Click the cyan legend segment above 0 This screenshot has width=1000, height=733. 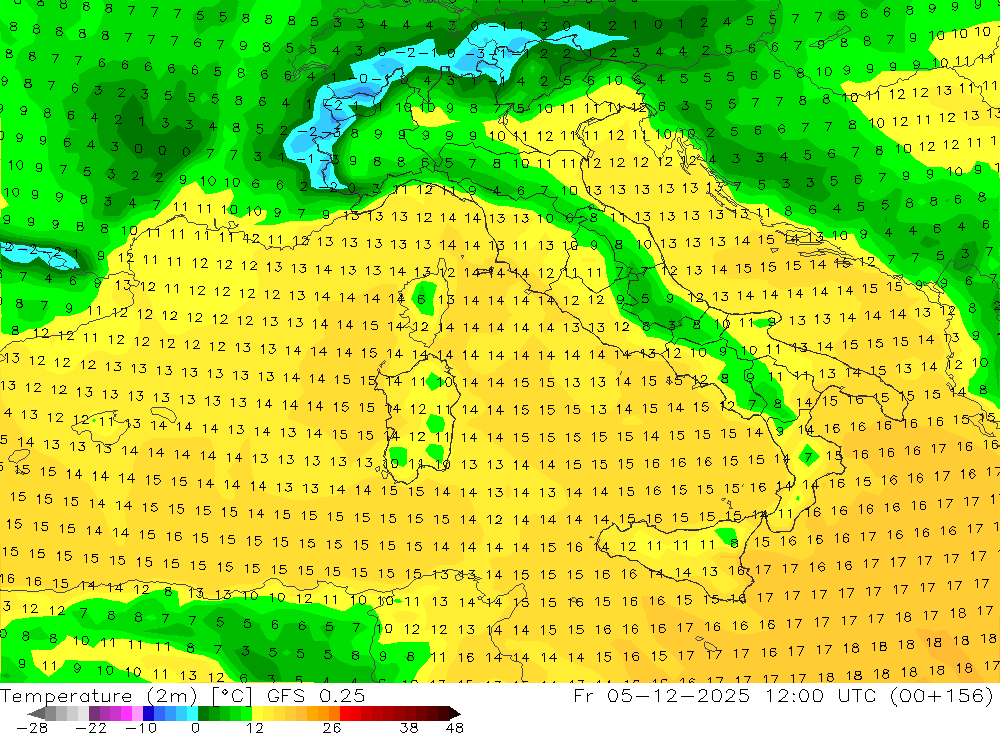[x=192, y=713]
